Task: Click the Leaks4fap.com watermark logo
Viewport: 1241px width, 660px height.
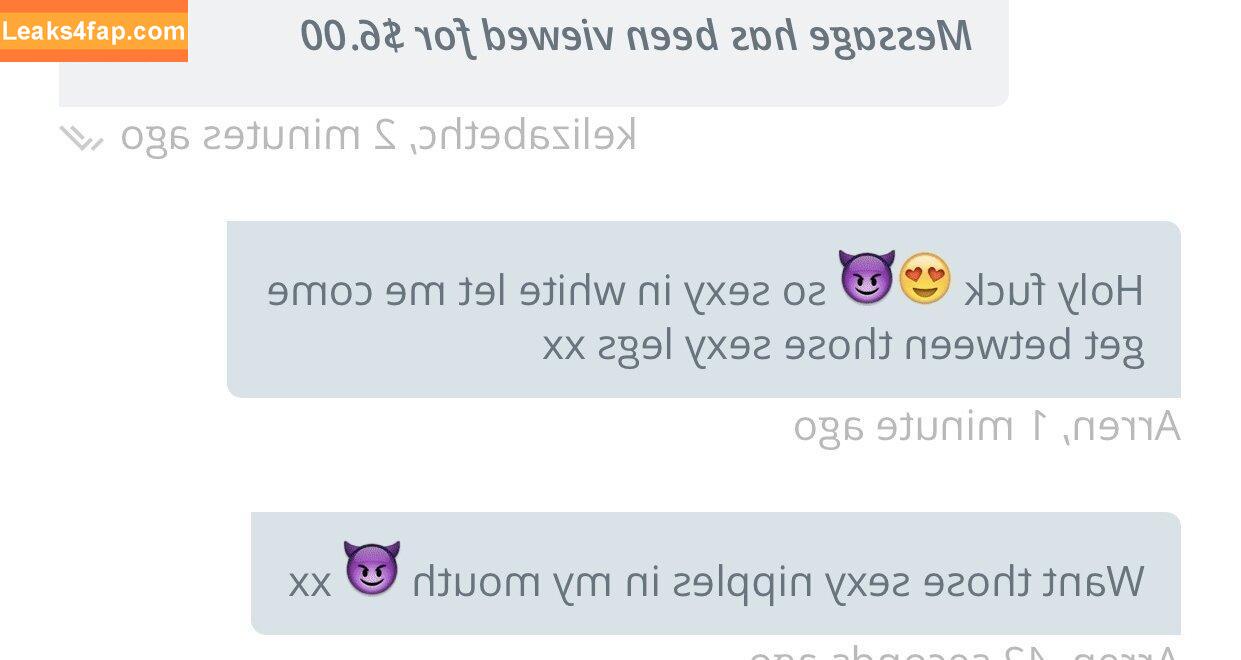Action: pyautogui.click(x=94, y=31)
